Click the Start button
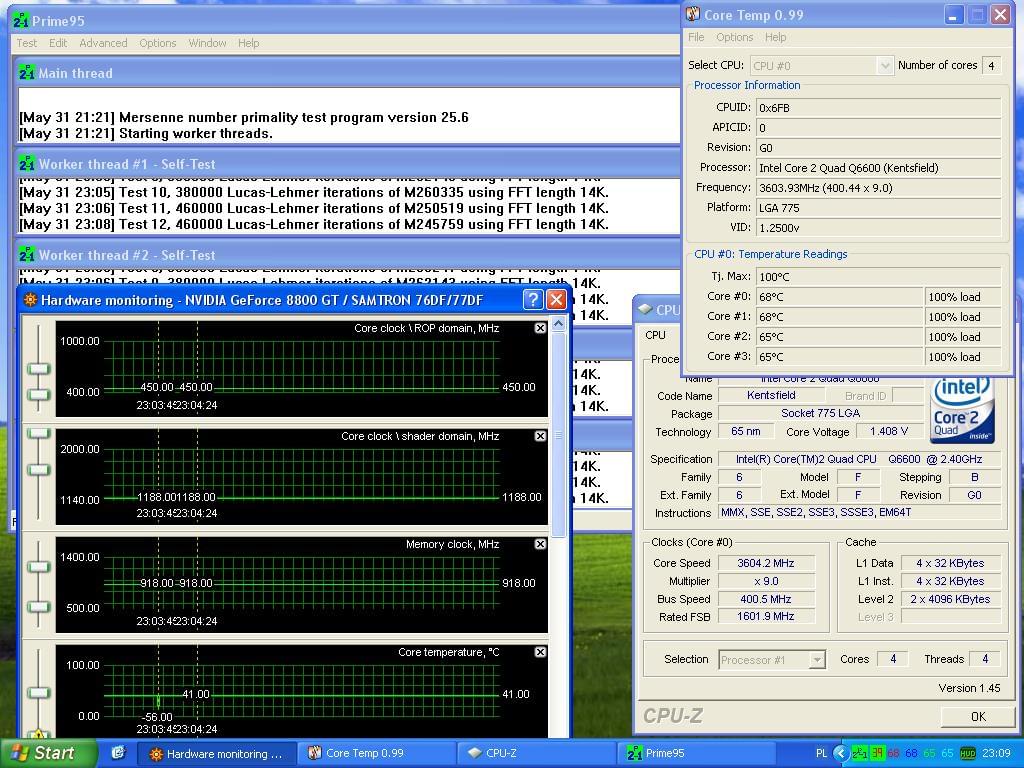 click(48, 753)
